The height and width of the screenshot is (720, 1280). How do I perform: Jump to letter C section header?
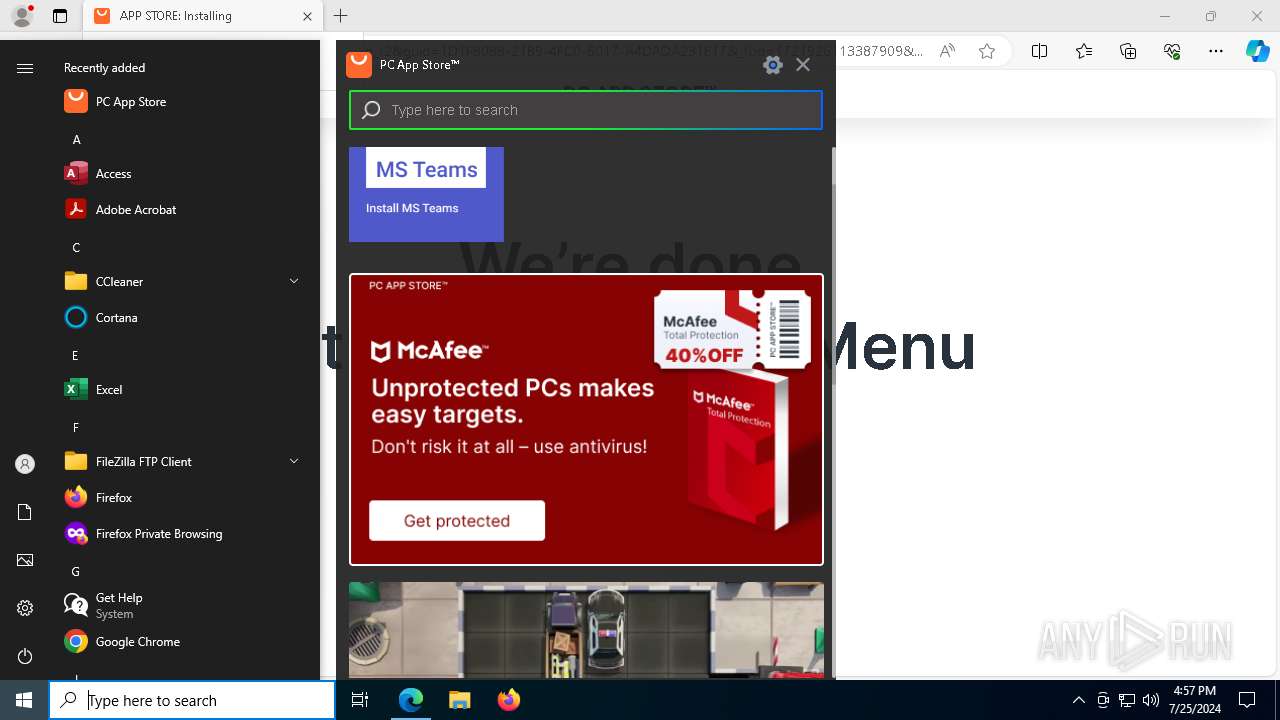[76, 248]
